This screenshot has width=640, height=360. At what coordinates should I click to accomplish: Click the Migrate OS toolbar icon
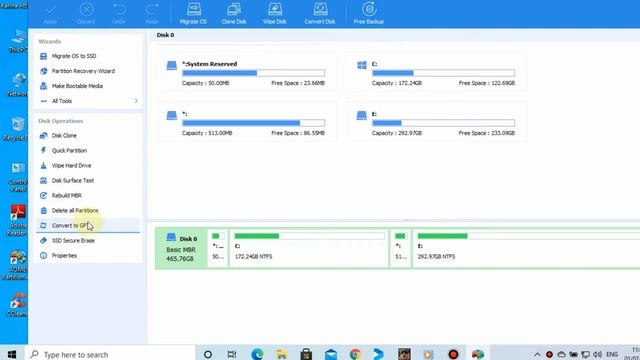coord(193,13)
